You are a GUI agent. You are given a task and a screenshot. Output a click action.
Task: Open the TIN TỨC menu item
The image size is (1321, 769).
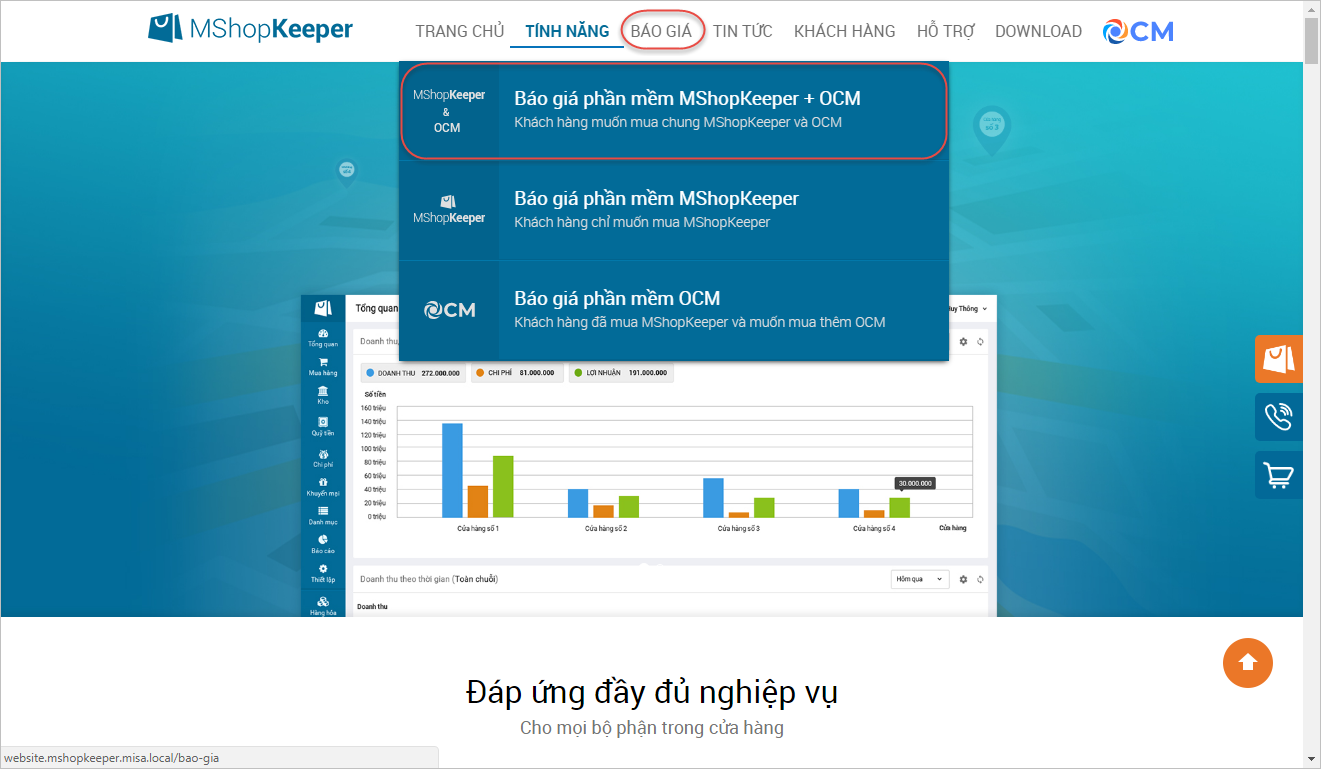[743, 31]
